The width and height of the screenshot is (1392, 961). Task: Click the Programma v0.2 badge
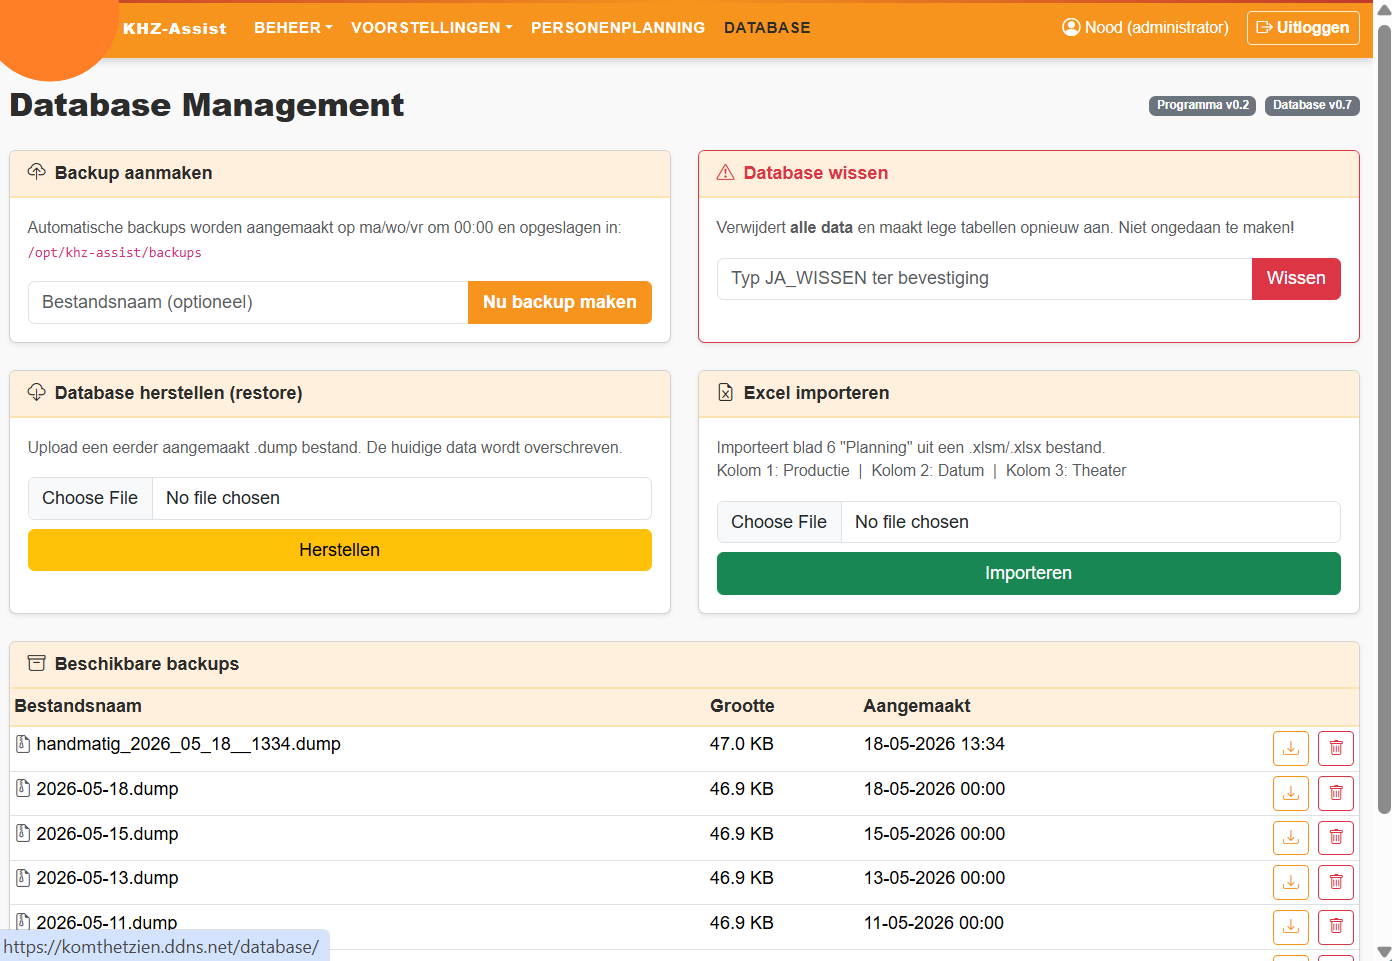click(x=1203, y=105)
